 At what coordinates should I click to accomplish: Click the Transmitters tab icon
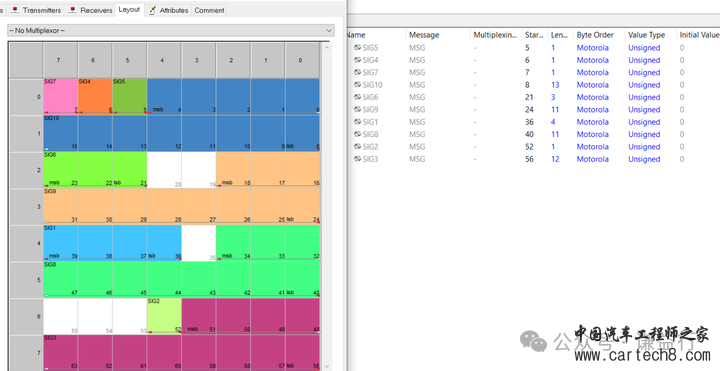(15, 10)
